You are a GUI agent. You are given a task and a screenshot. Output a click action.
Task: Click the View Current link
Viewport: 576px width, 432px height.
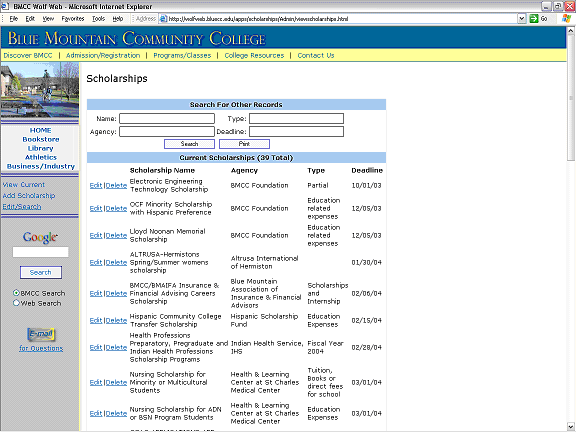point(24,184)
